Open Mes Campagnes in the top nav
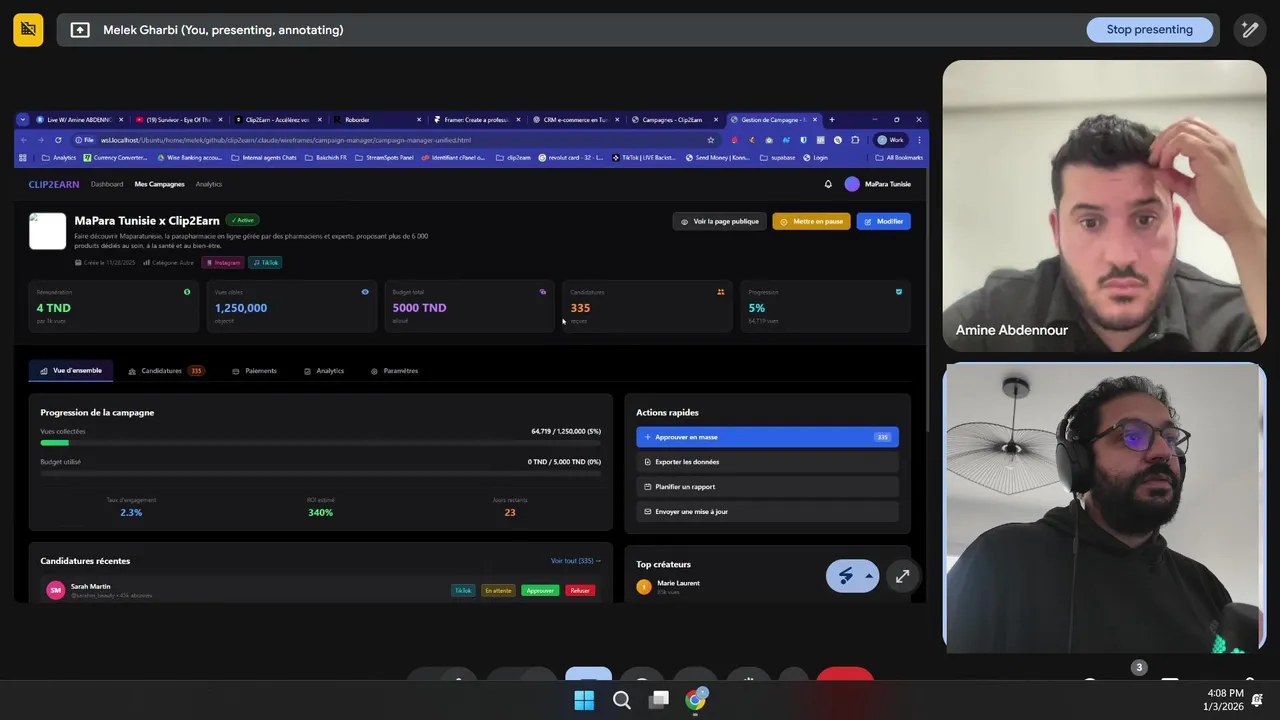The height and width of the screenshot is (720, 1280). pyautogui.click(x=159, y=184)
